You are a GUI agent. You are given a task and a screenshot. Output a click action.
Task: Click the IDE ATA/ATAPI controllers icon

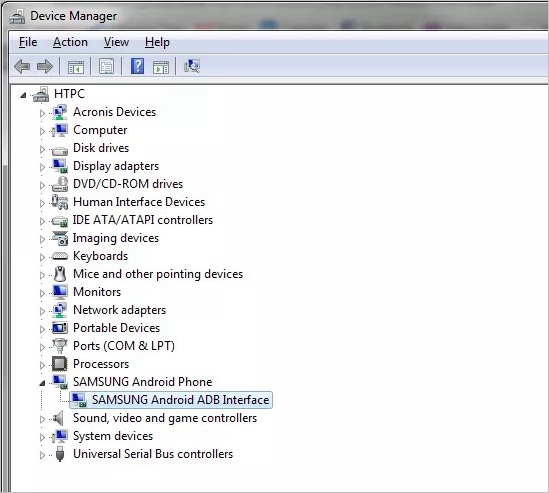pyautogui.click(x=60, y=221)
